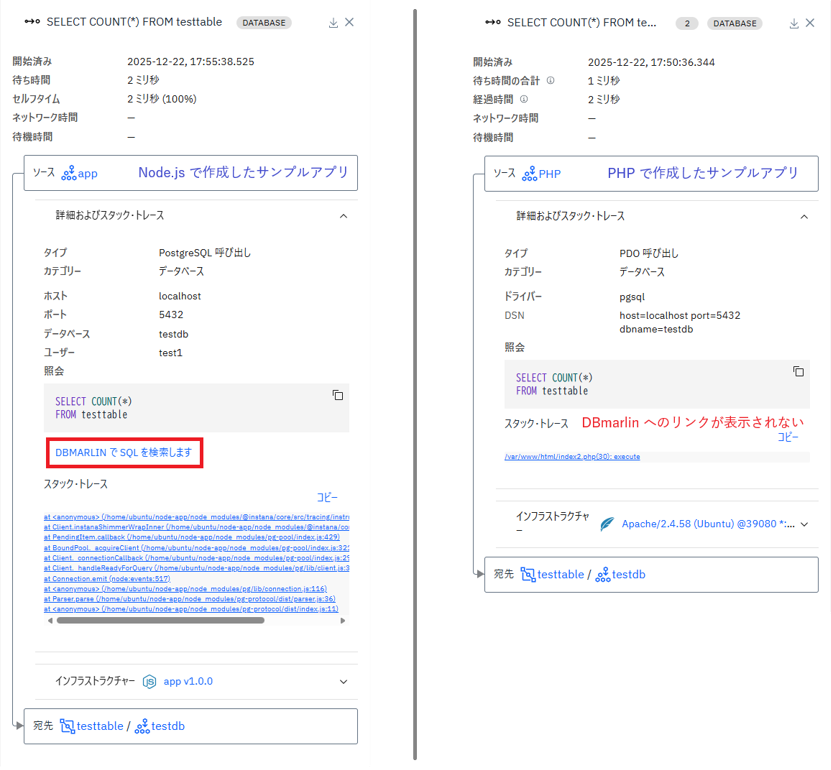The image size is (831, 770).
Task: Open 'at PendingItem.callback' stack frame
Action: (x=192, y=537)
